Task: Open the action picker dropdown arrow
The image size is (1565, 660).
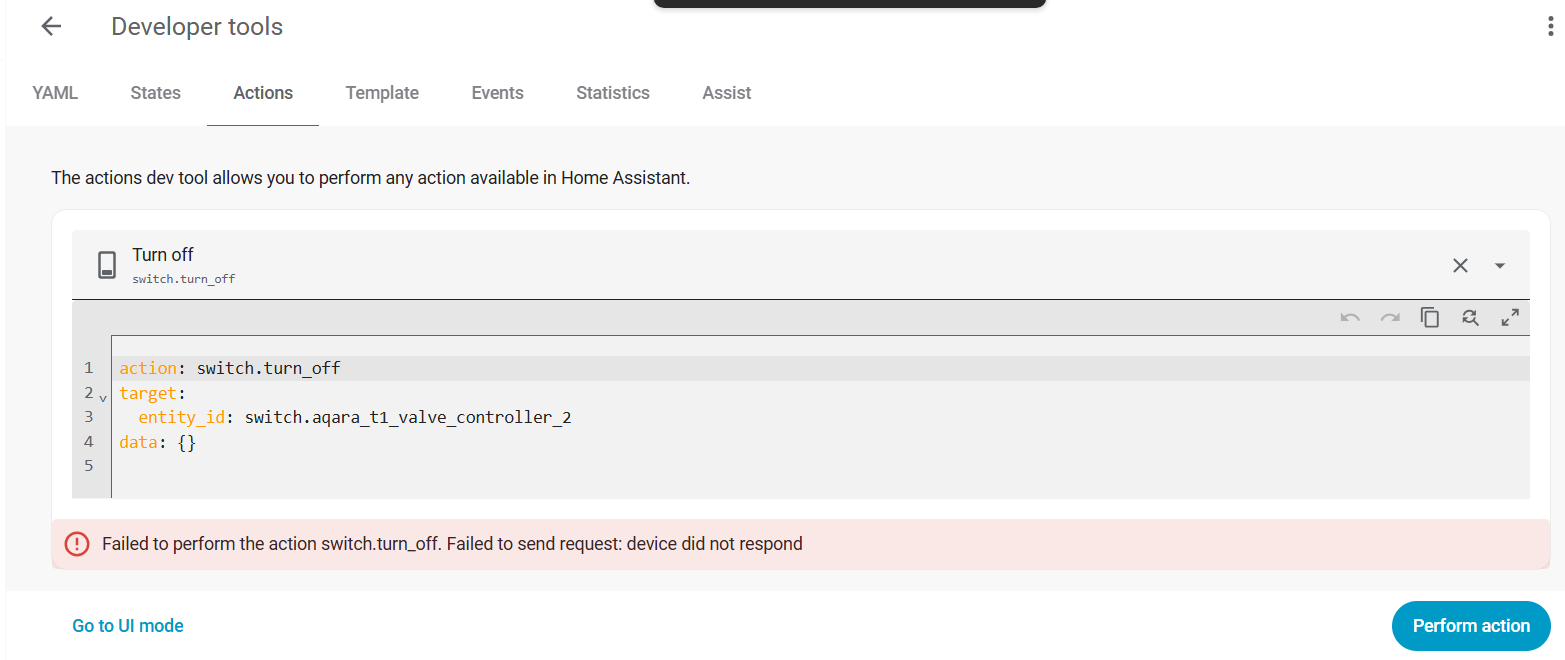Action: (x=1500, y=266)
